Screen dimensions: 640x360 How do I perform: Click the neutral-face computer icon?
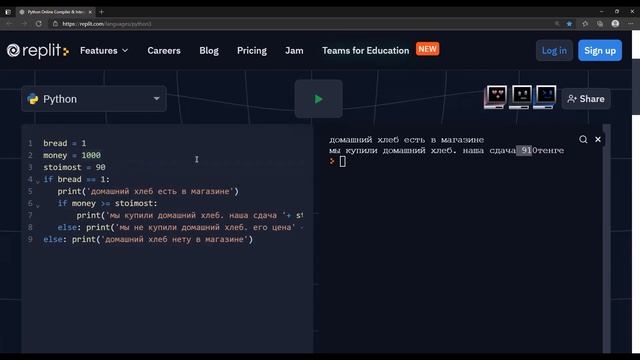520,97
